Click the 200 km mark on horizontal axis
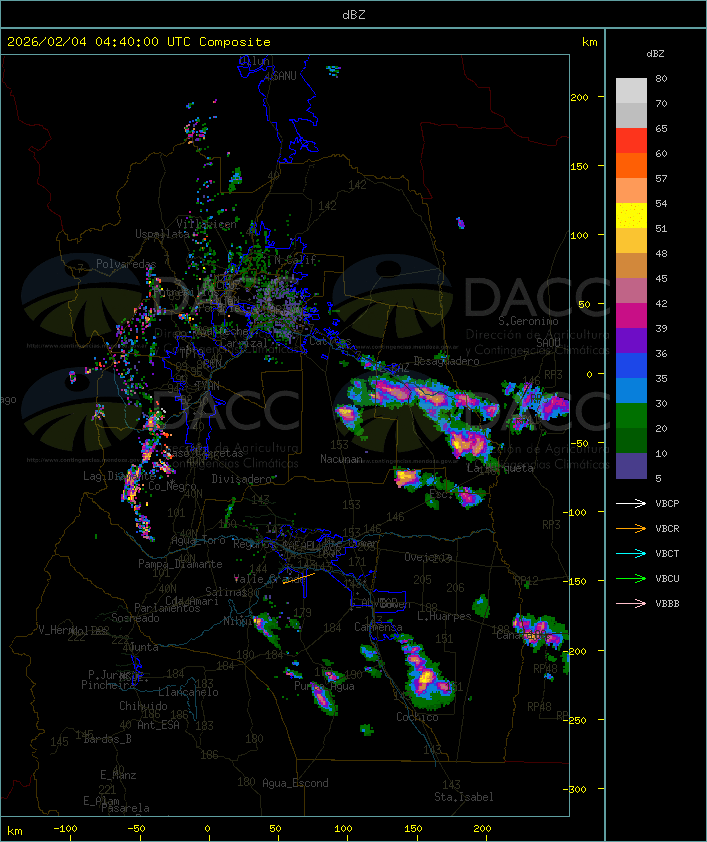Screen dimensions: 707x842 pos(482,829)
